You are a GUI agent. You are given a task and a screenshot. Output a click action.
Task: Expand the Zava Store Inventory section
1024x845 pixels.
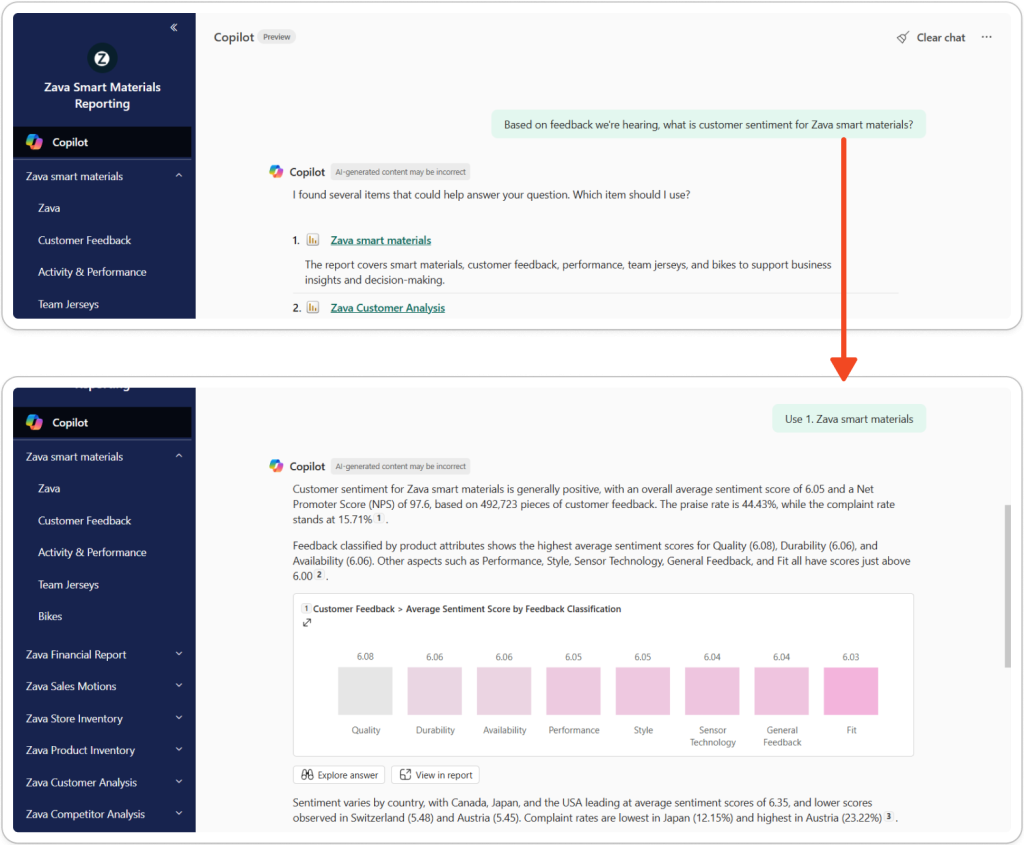coord(179,719)
